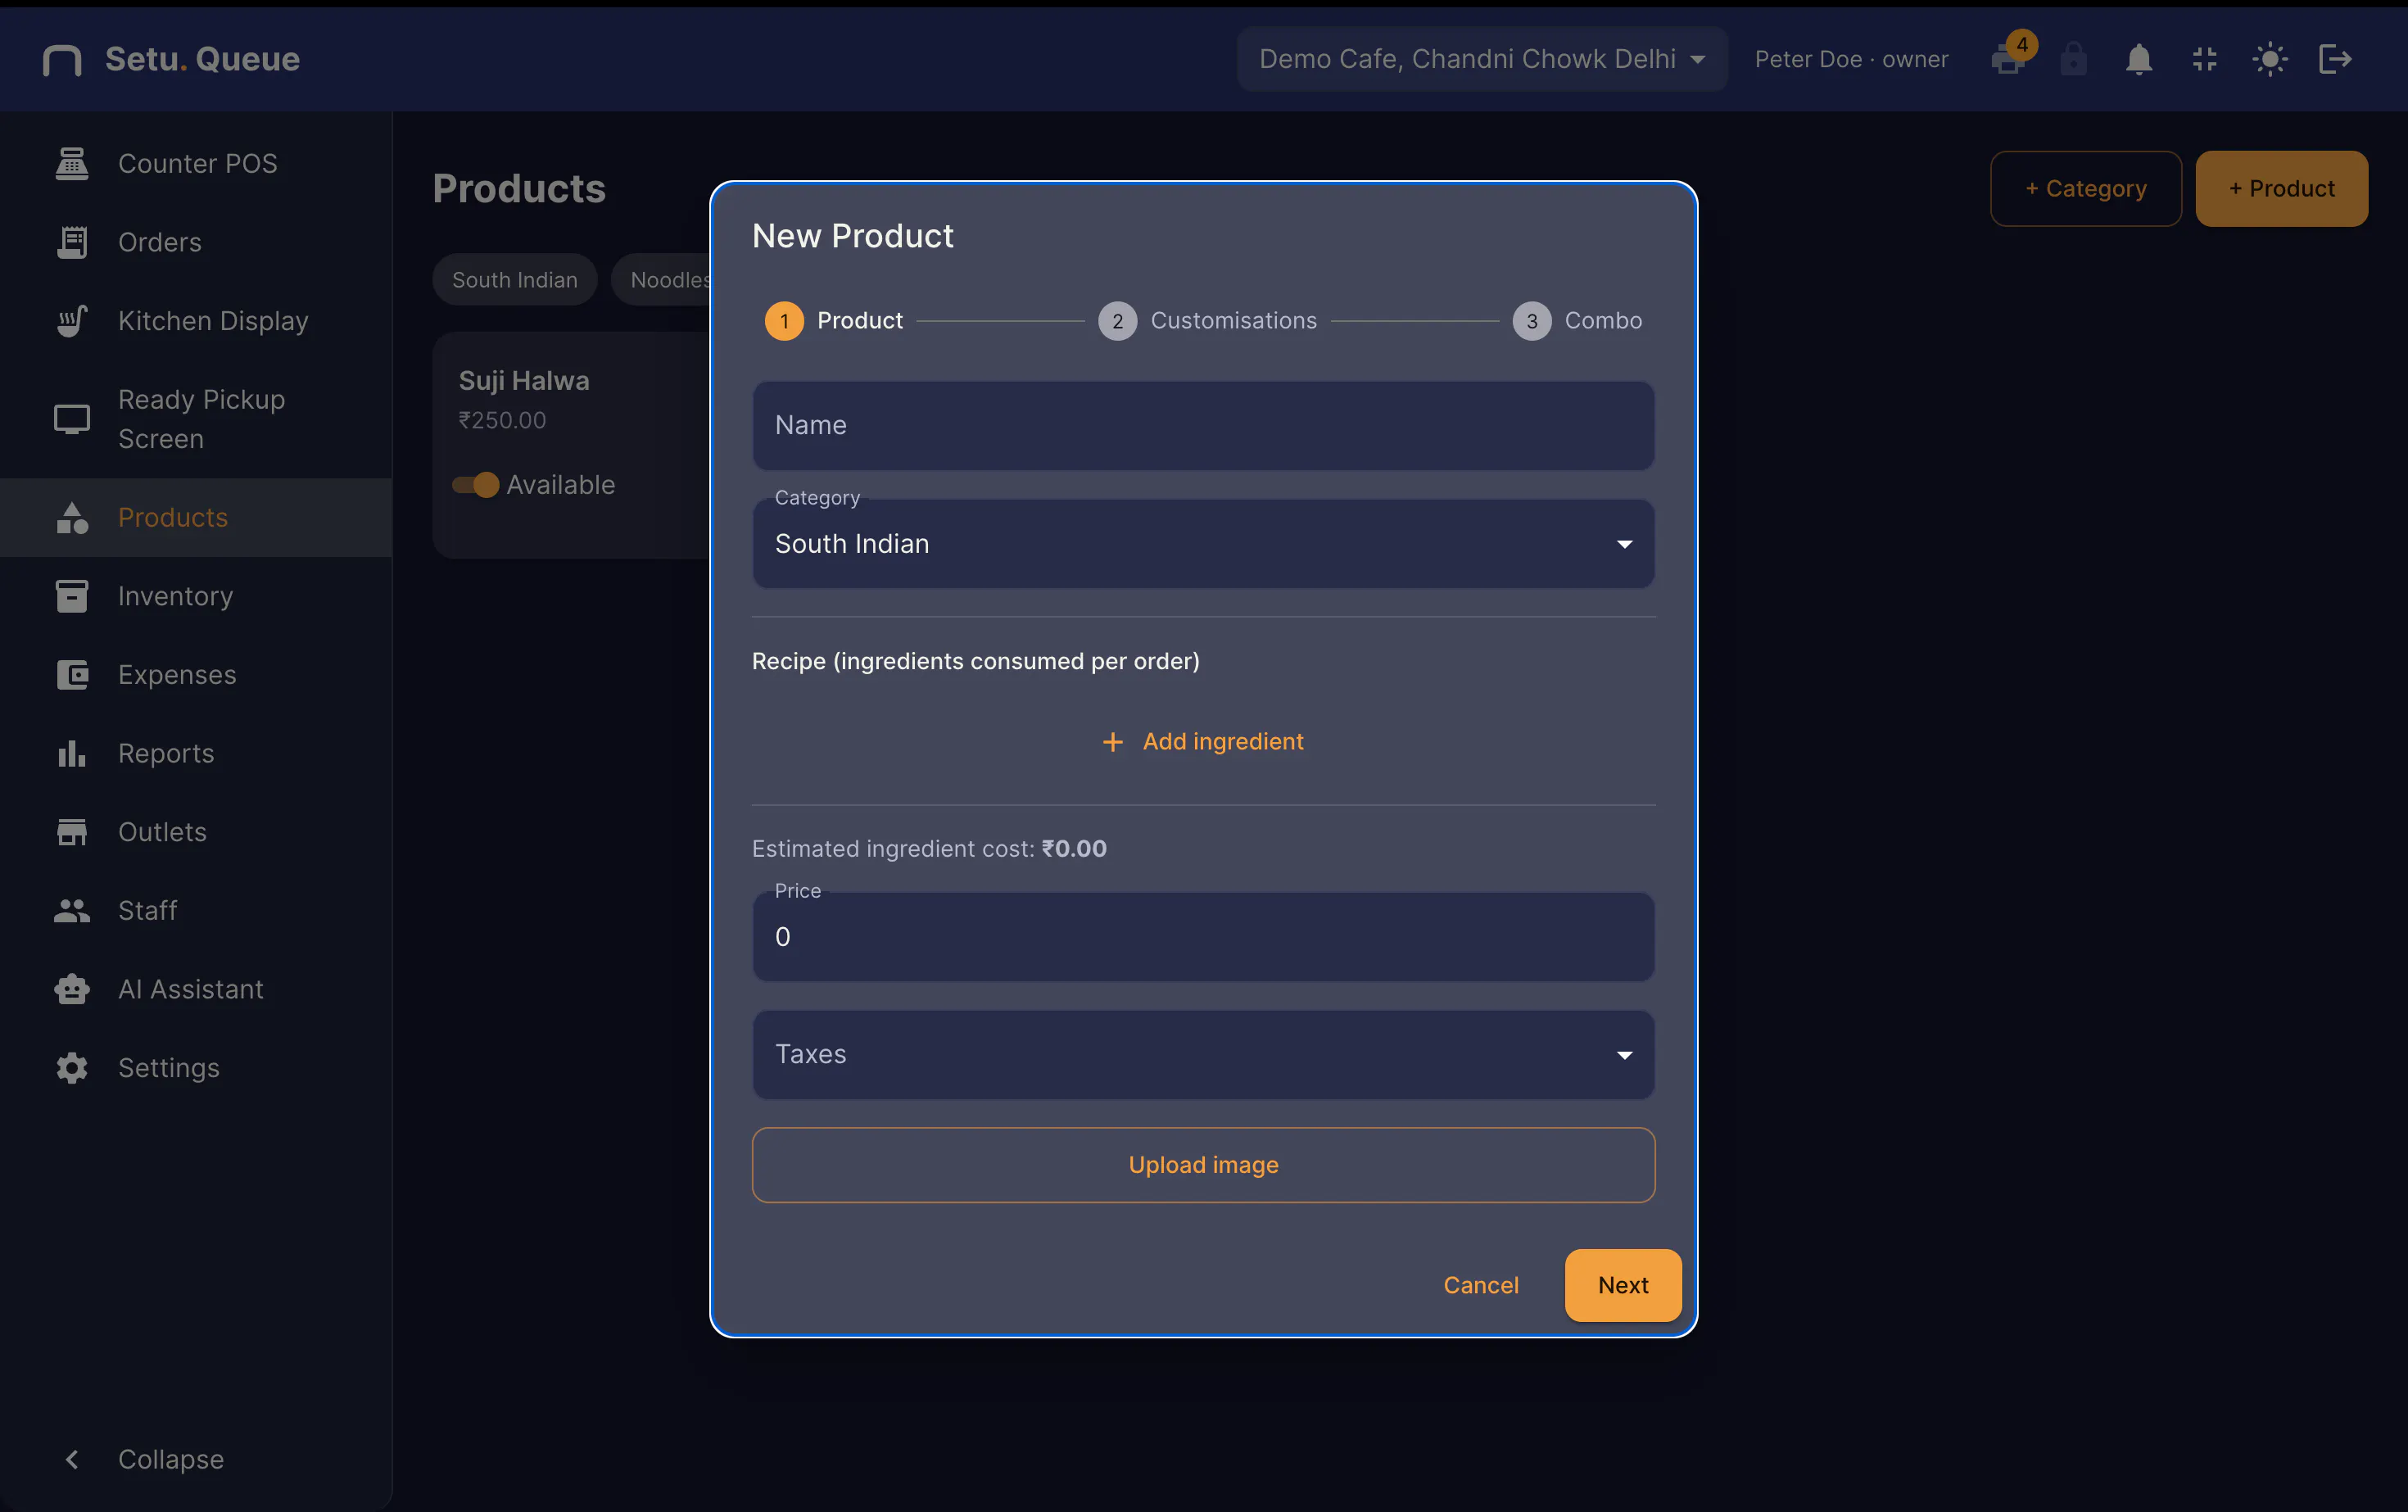This screenshot has height=1512, width=2408.
Task: Open Kitchen Display menu item
Action: pos(196,321)
